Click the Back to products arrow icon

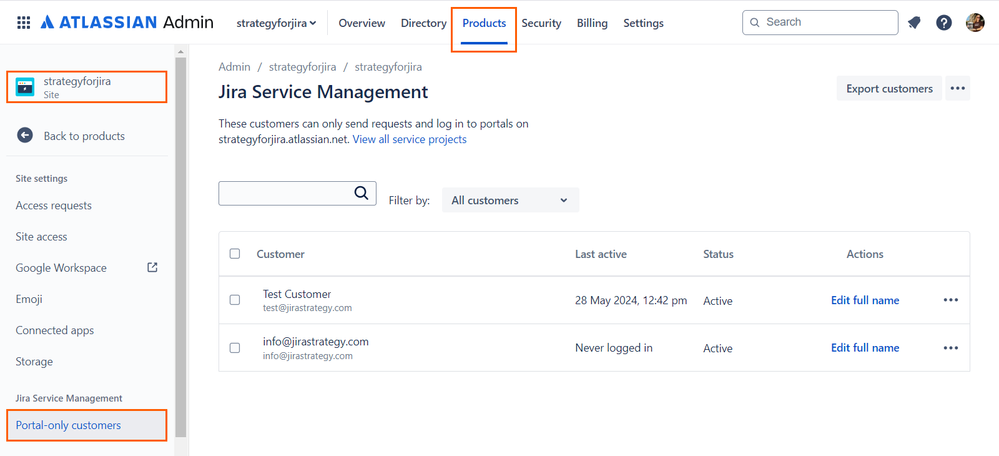[25, 136]
